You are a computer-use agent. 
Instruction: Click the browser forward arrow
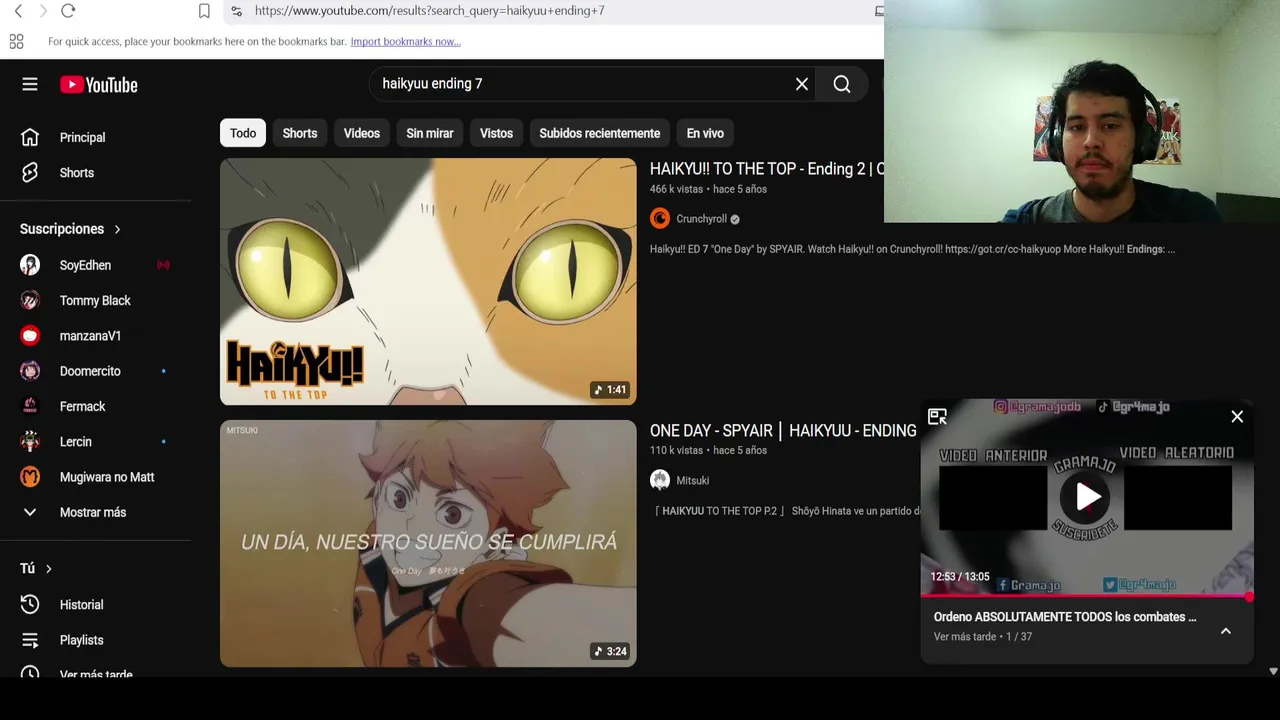pyautogui.click(x=42, y=11)
